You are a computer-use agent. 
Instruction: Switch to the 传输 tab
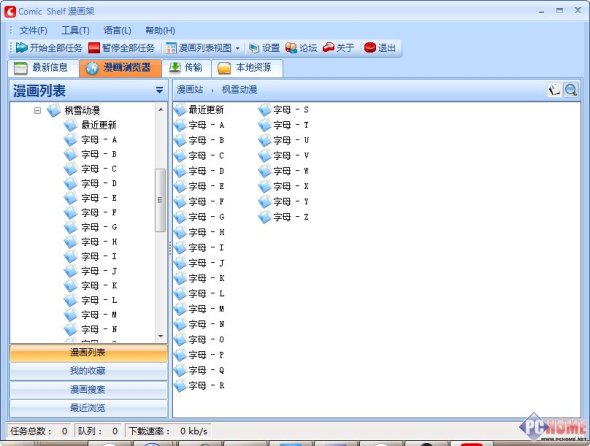tap(187, 68)
